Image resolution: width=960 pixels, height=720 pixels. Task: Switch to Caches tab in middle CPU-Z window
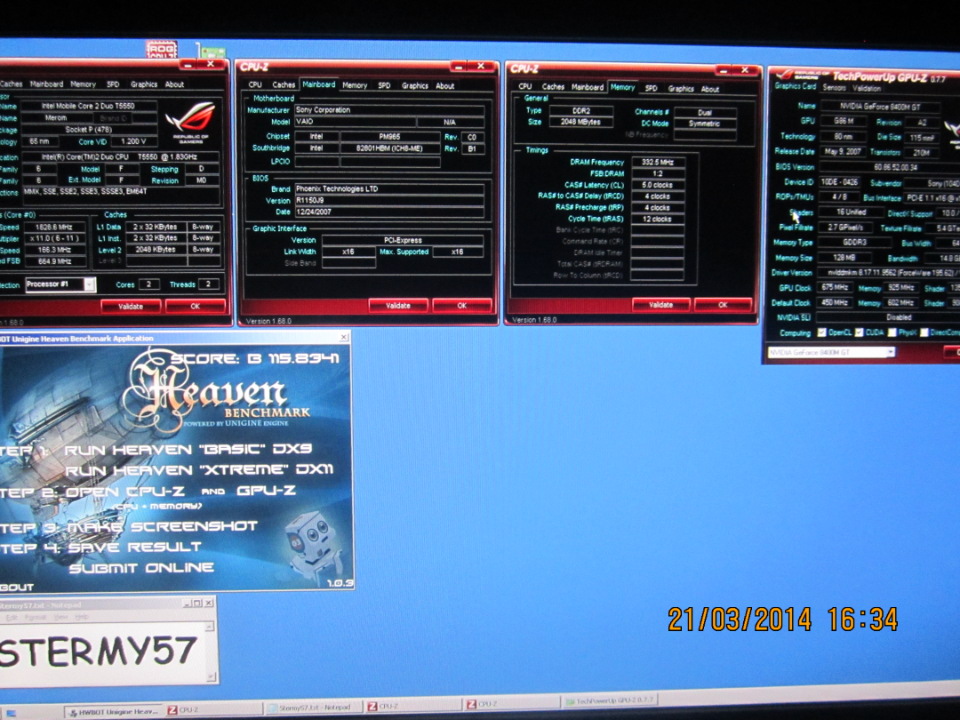click(x=283, y=85)
